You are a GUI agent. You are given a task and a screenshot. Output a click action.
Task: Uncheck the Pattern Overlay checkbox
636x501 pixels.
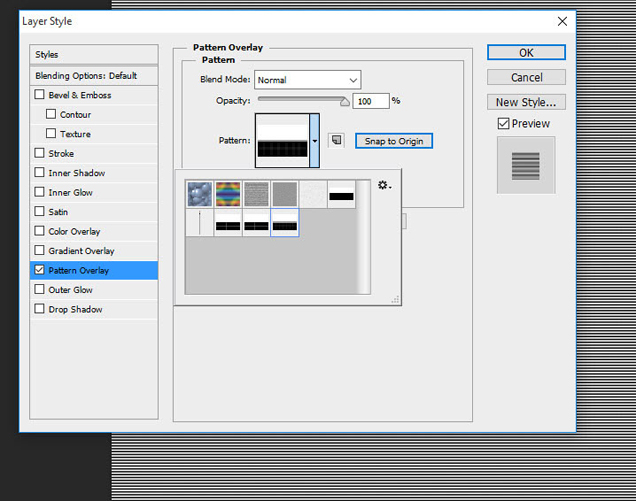pos(40,270)
